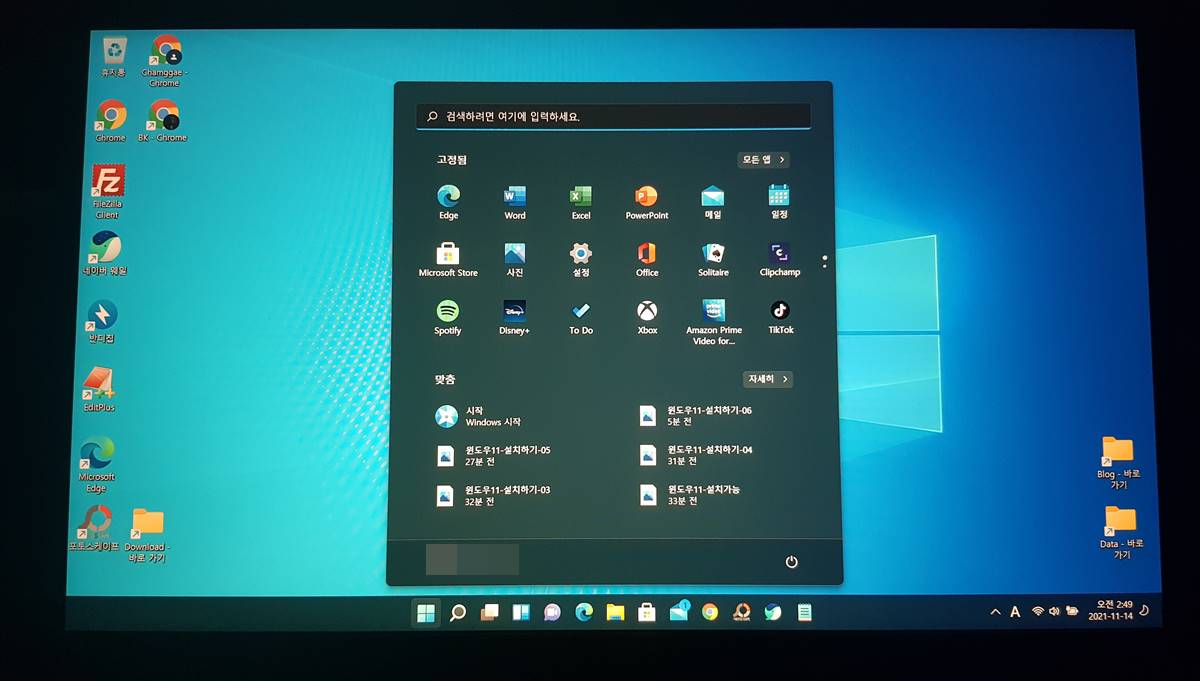Open the pinned Excel app
This screenshot has height=681, width=1200.
coord(581,202)
